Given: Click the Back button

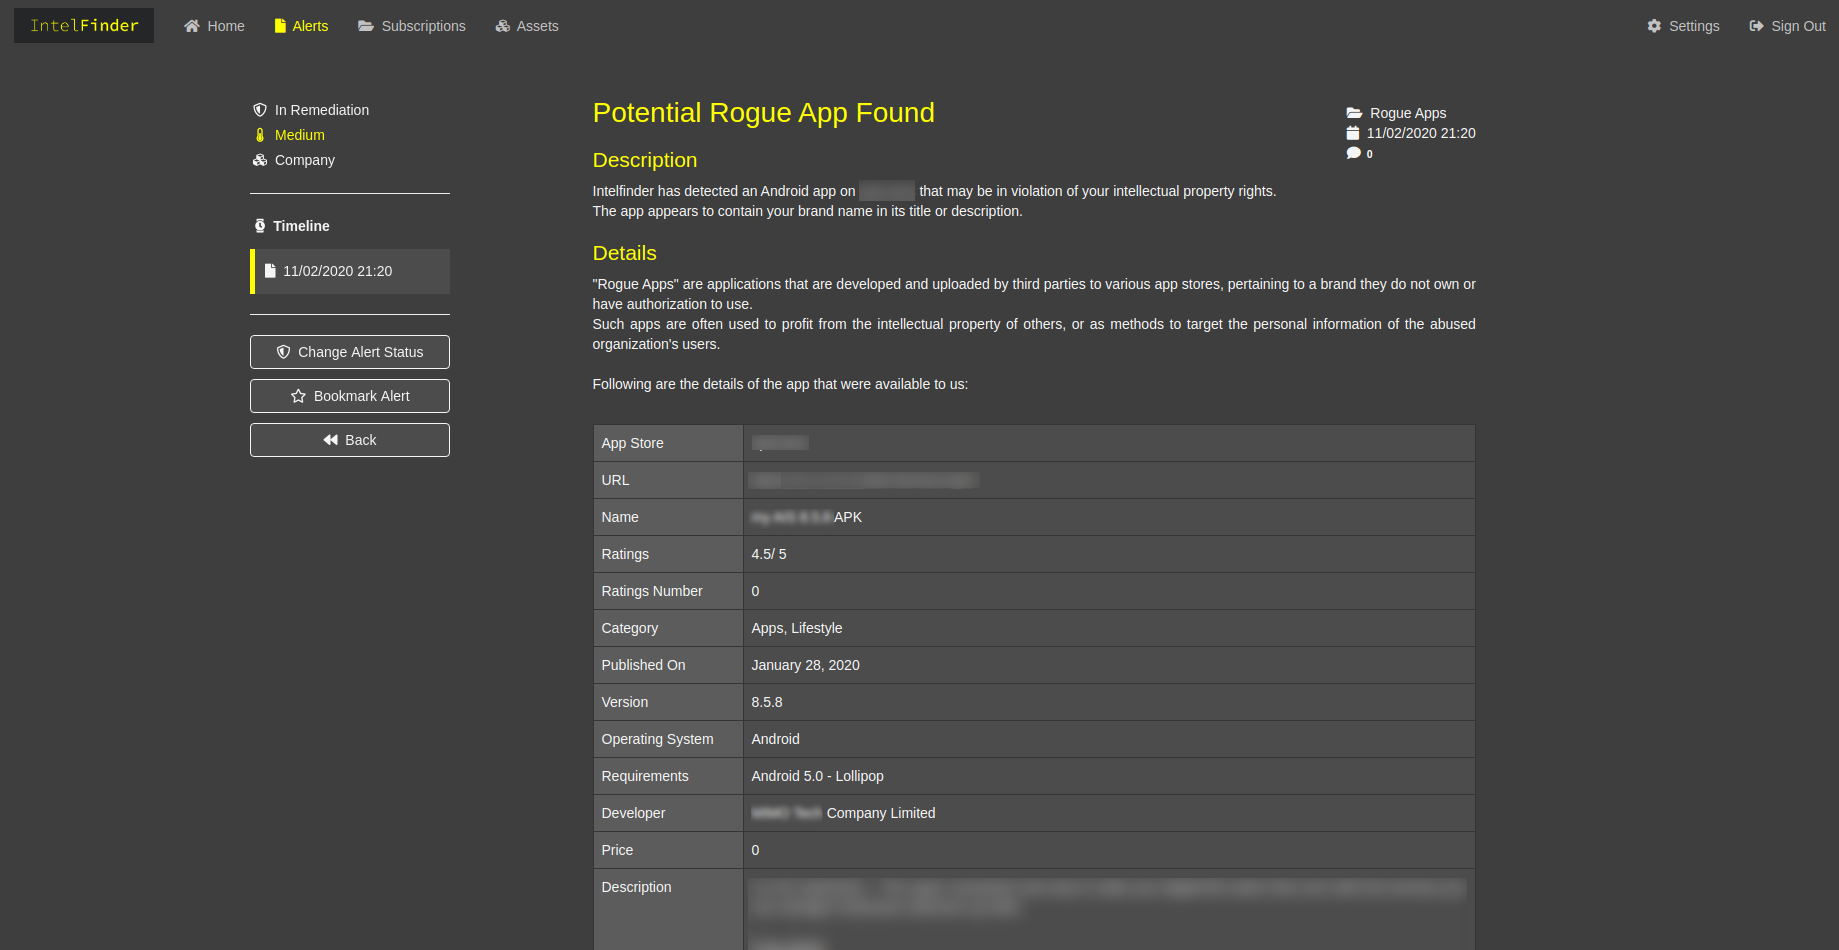Looking at the screenshot, I should [x=350, y=440].
